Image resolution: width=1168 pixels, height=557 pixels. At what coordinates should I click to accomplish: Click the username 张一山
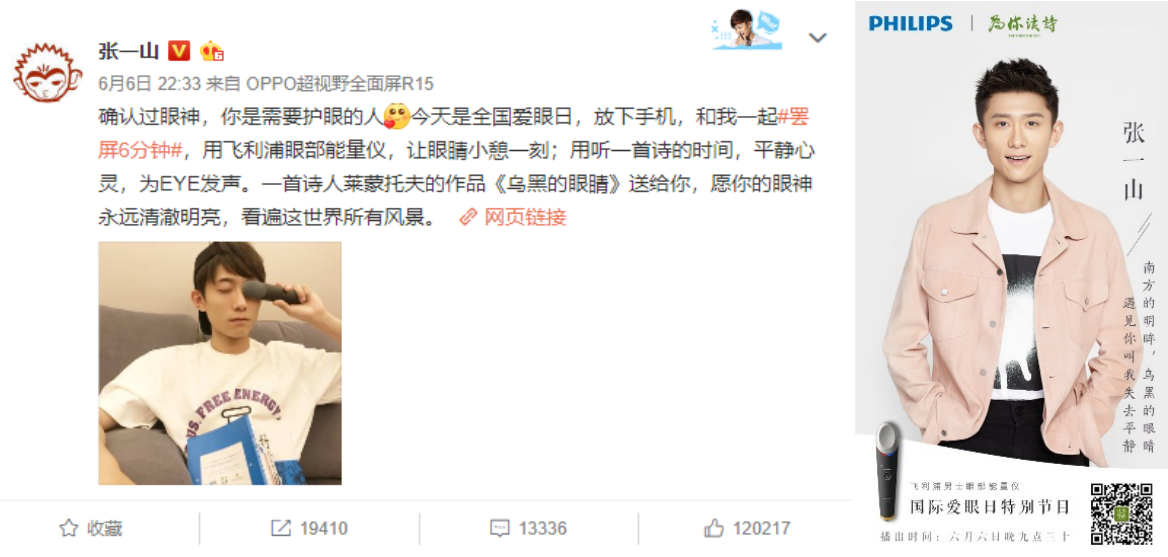click(129, 51)
